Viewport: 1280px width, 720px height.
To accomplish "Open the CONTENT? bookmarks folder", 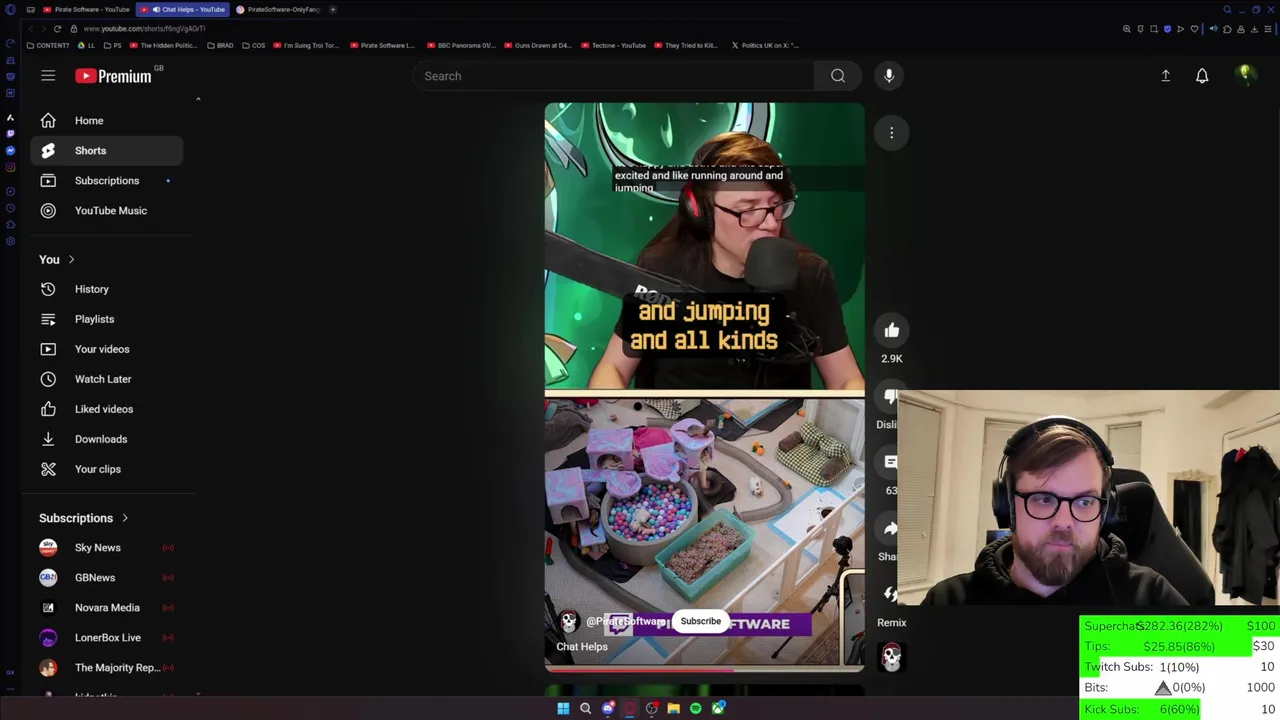I will point(48,45).
